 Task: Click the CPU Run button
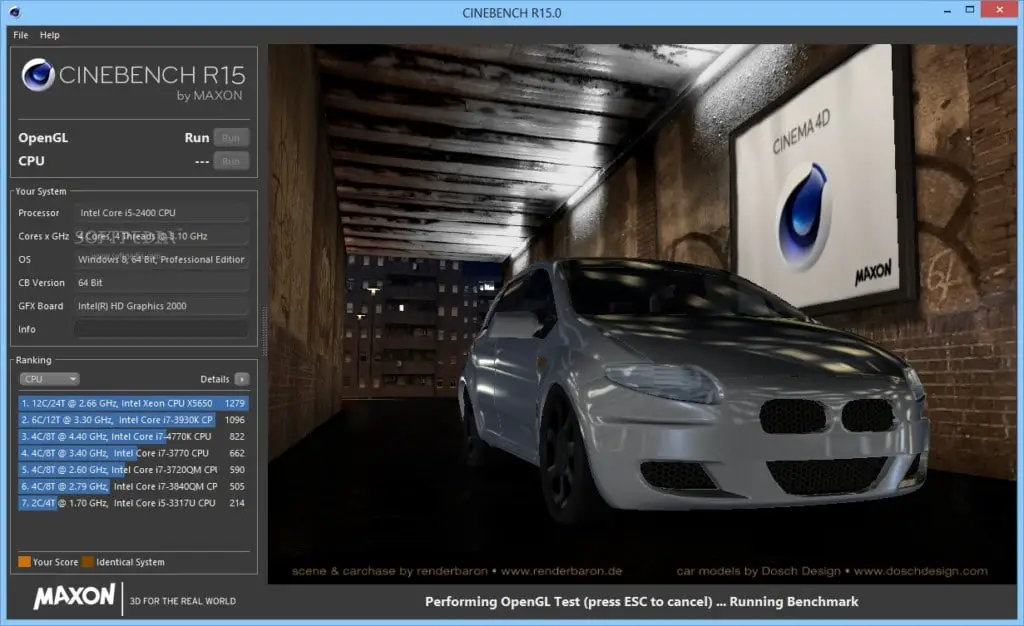(x=231, y=161)
